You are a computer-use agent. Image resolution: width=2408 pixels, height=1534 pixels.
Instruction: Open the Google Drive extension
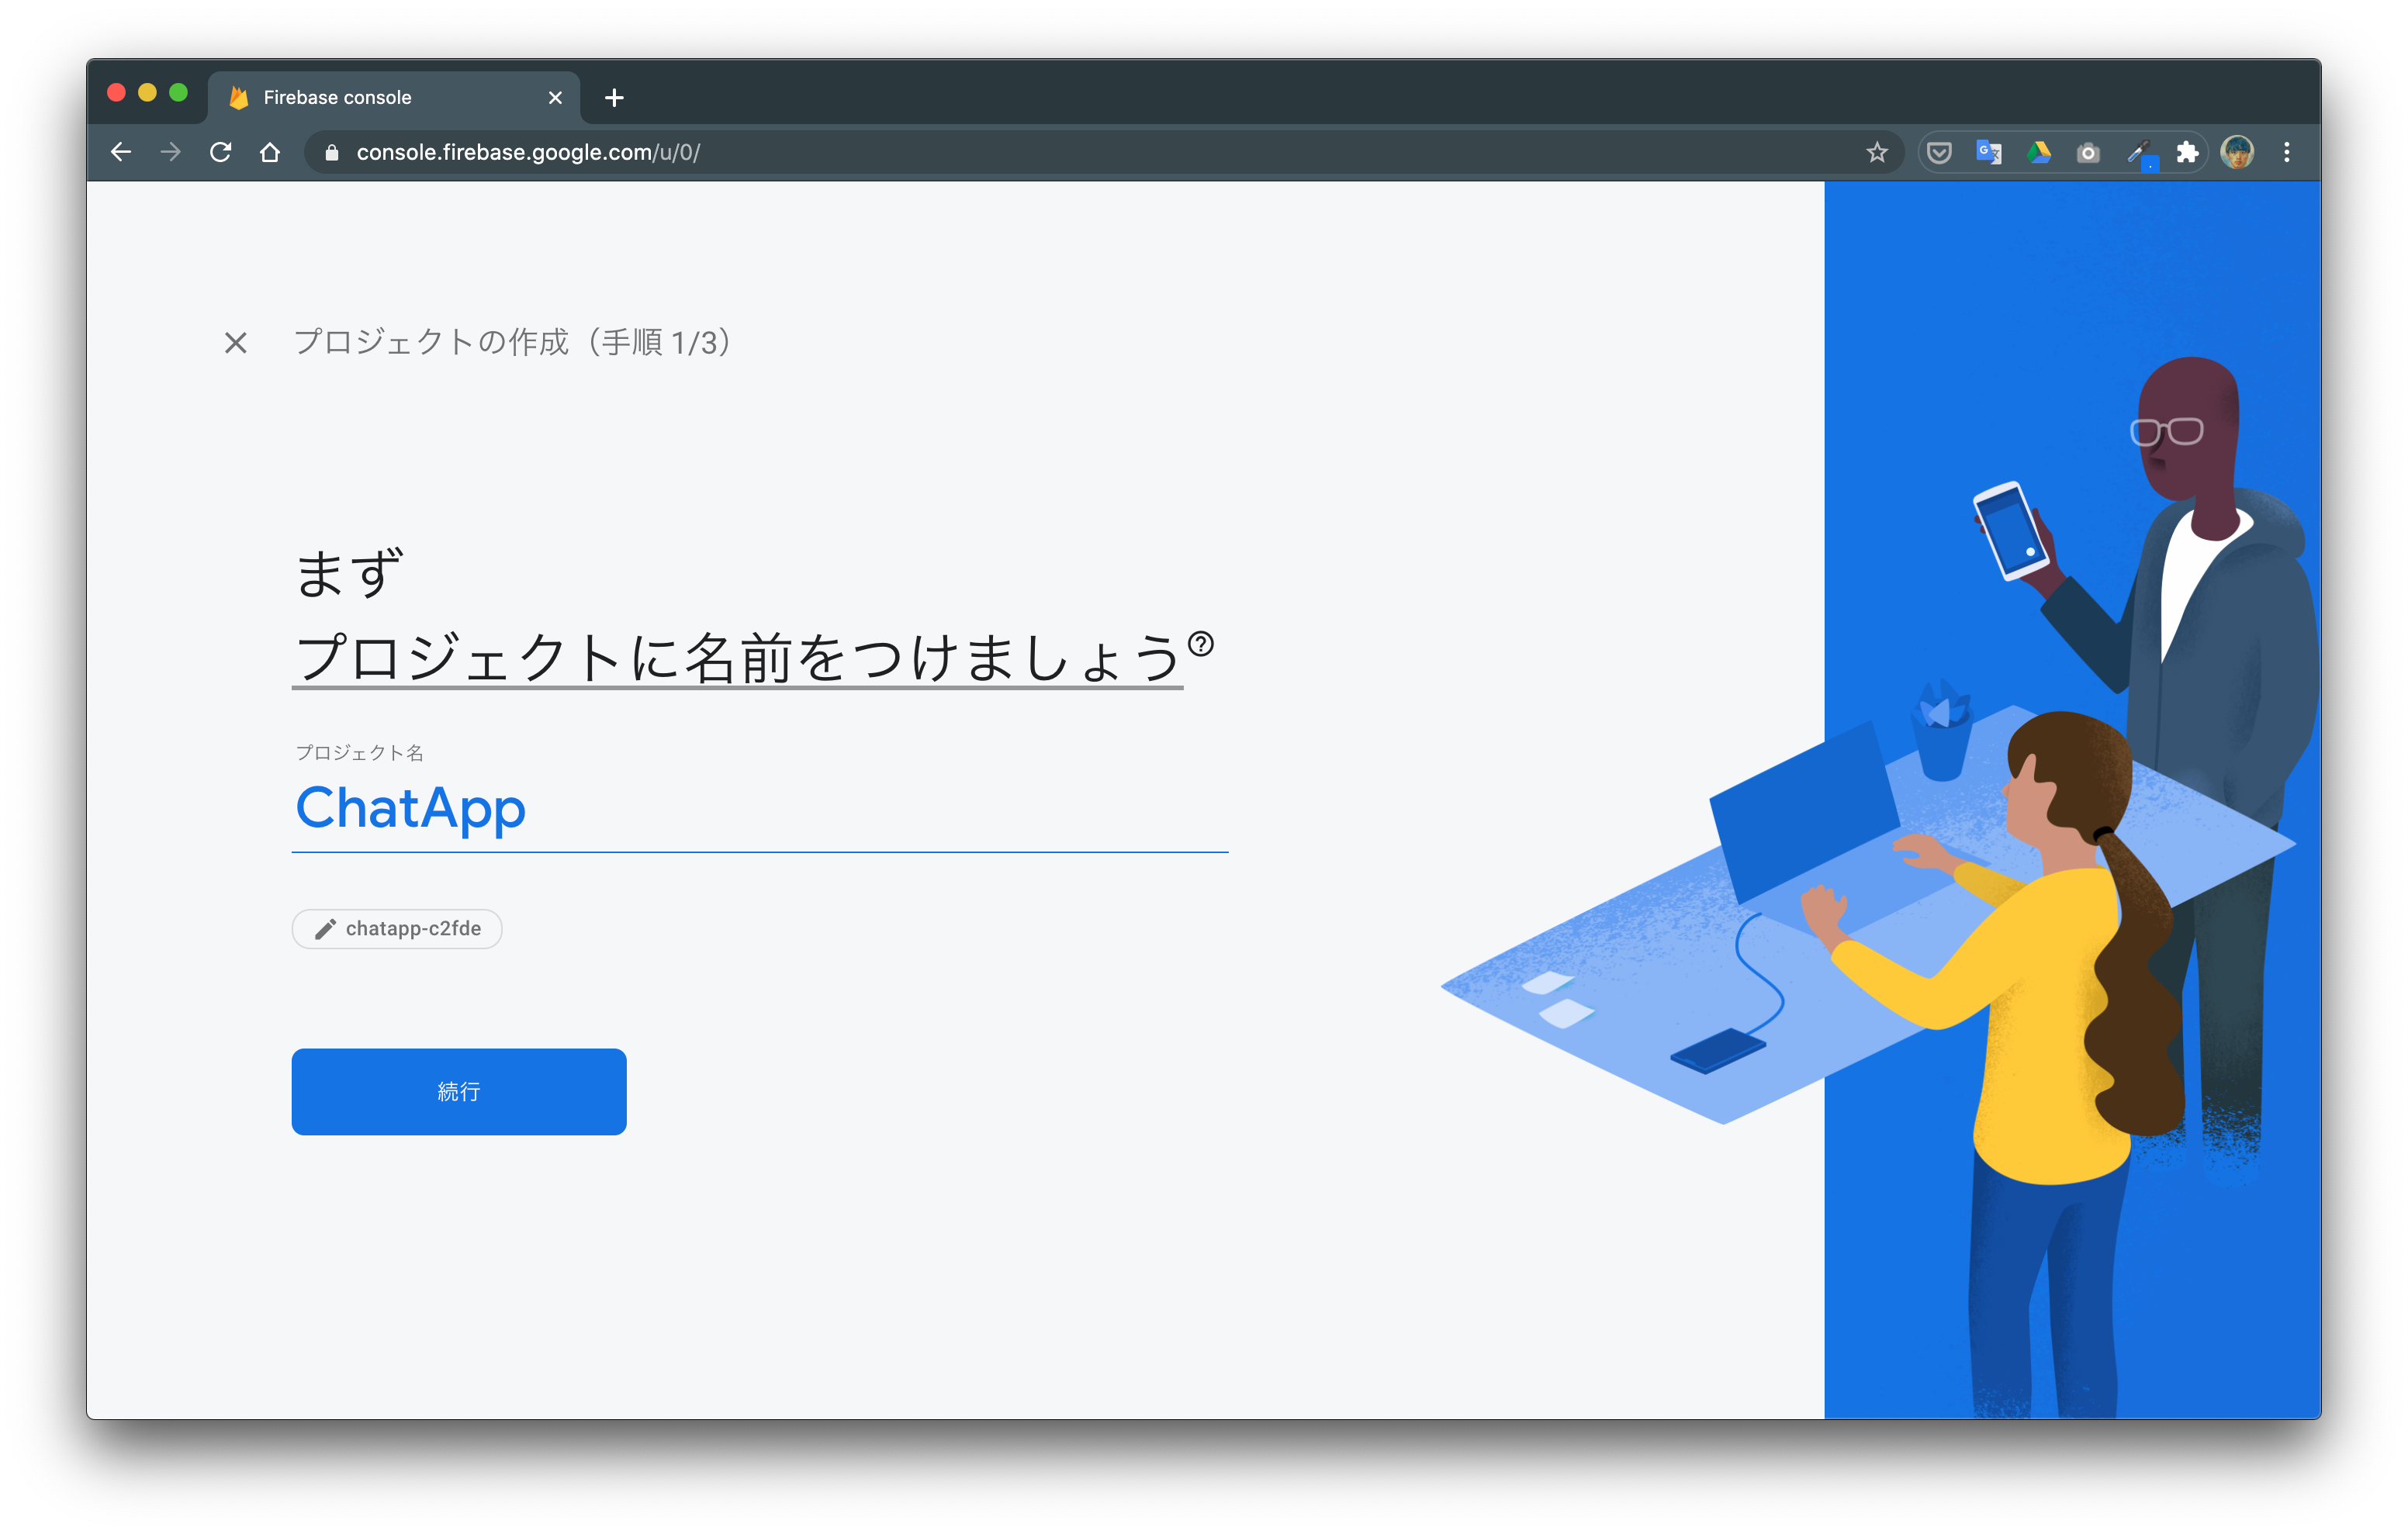click(x=2039, y=152)
